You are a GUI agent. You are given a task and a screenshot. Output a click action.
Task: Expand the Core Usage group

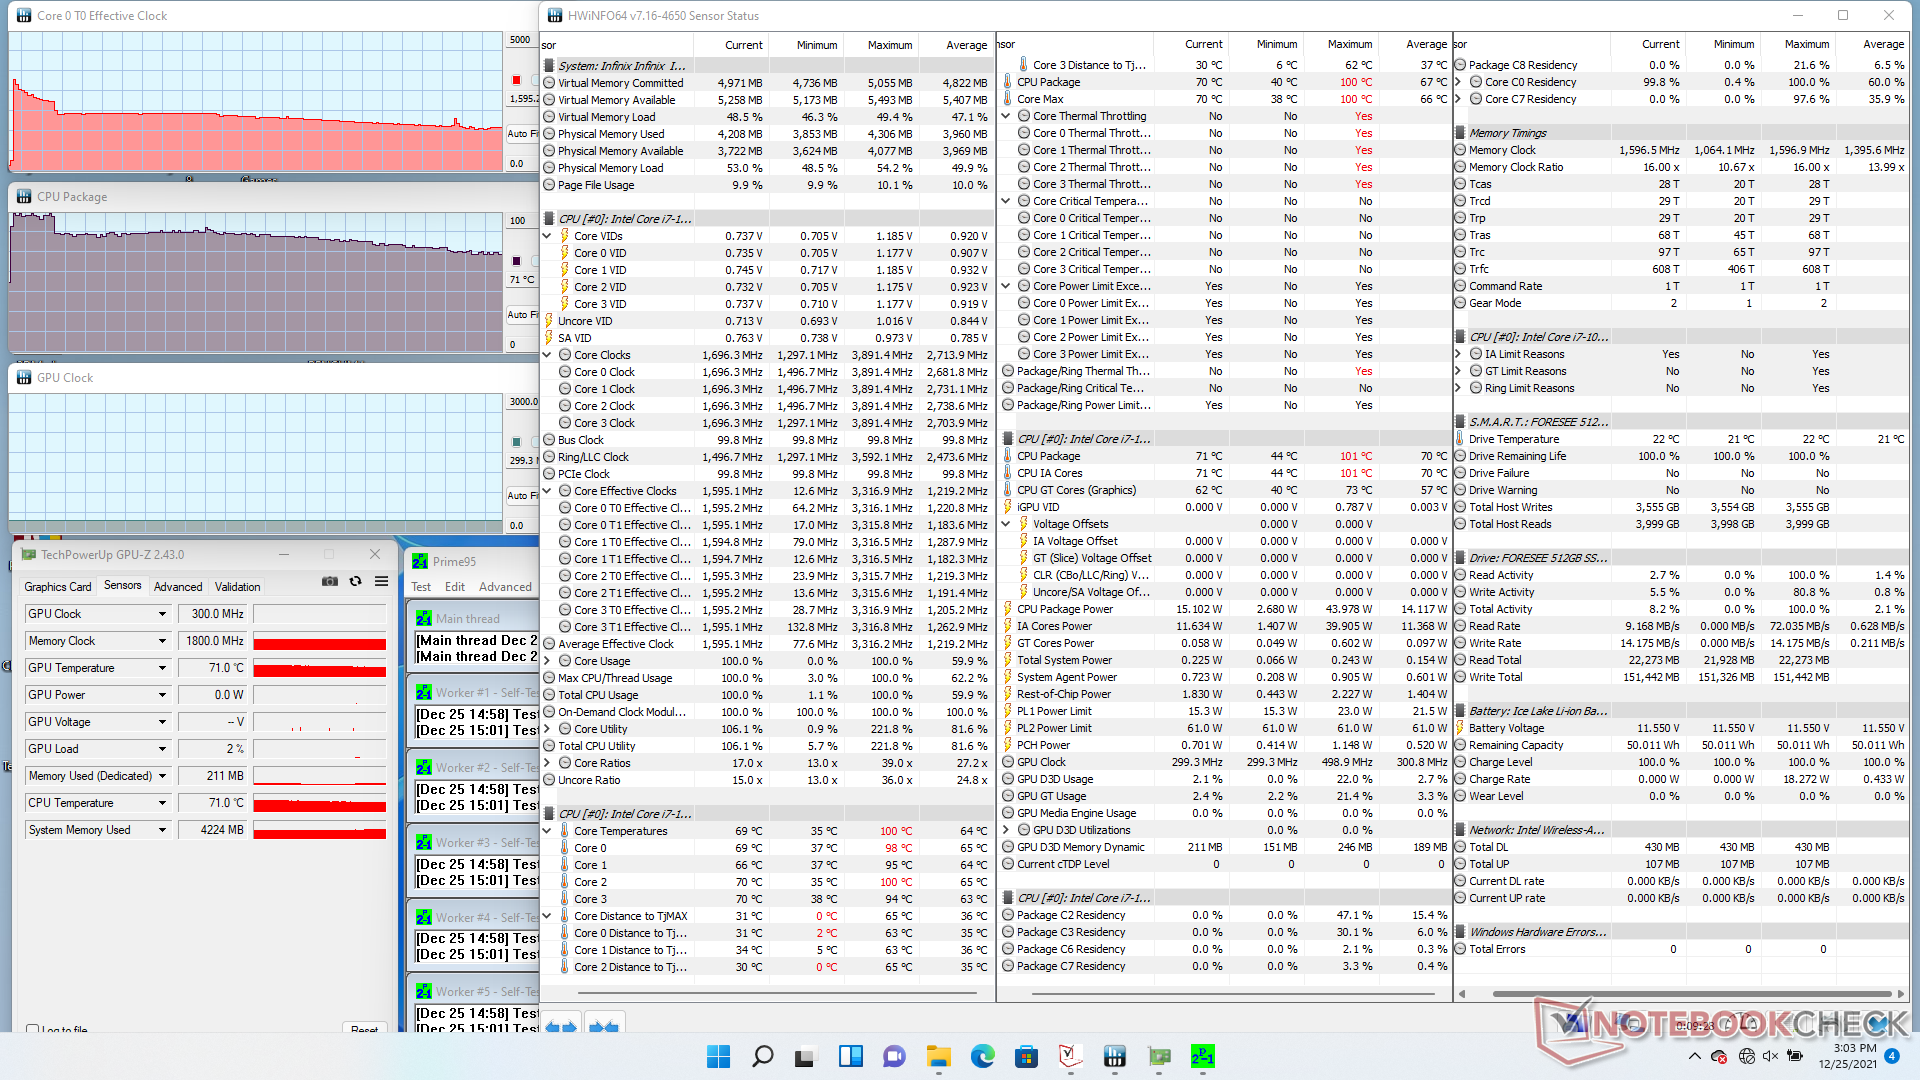547,661
